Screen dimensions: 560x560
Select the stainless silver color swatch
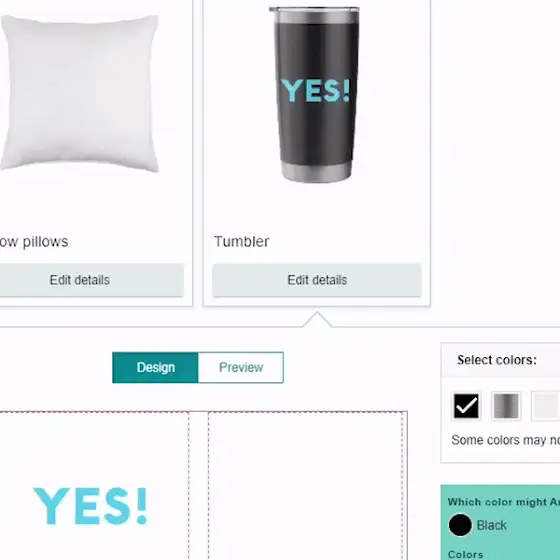pos(506,406)
